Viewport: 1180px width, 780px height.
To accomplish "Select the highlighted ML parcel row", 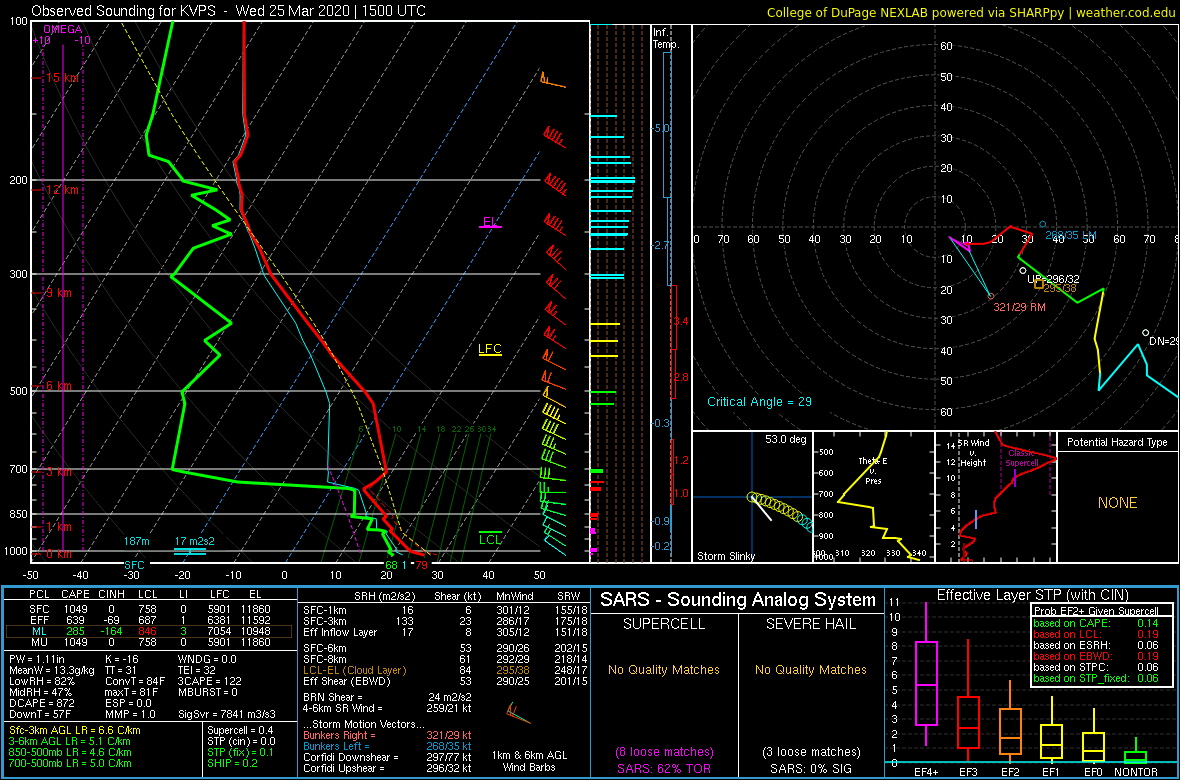I will [x=149, y=632].
